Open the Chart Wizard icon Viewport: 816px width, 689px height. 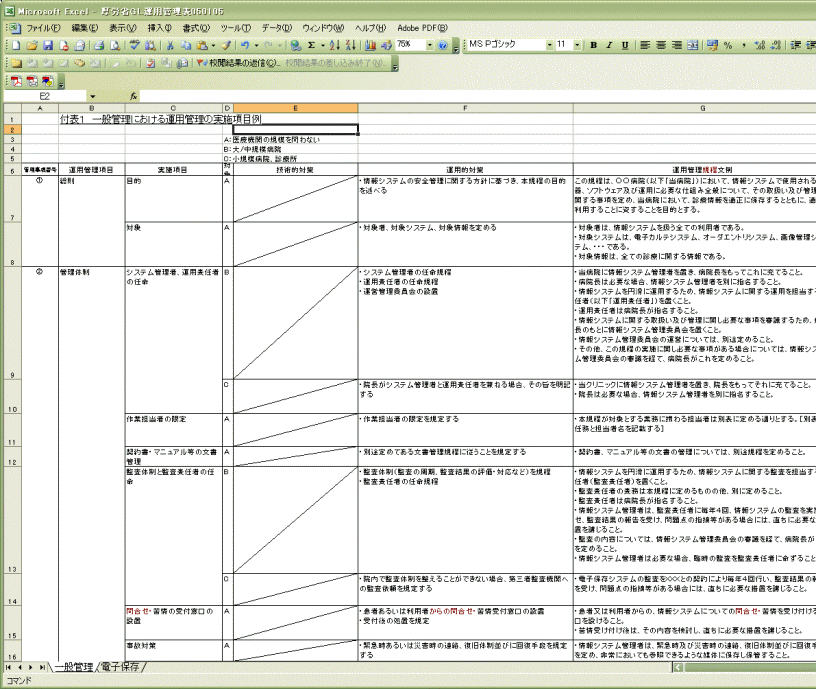pos(371,46)
